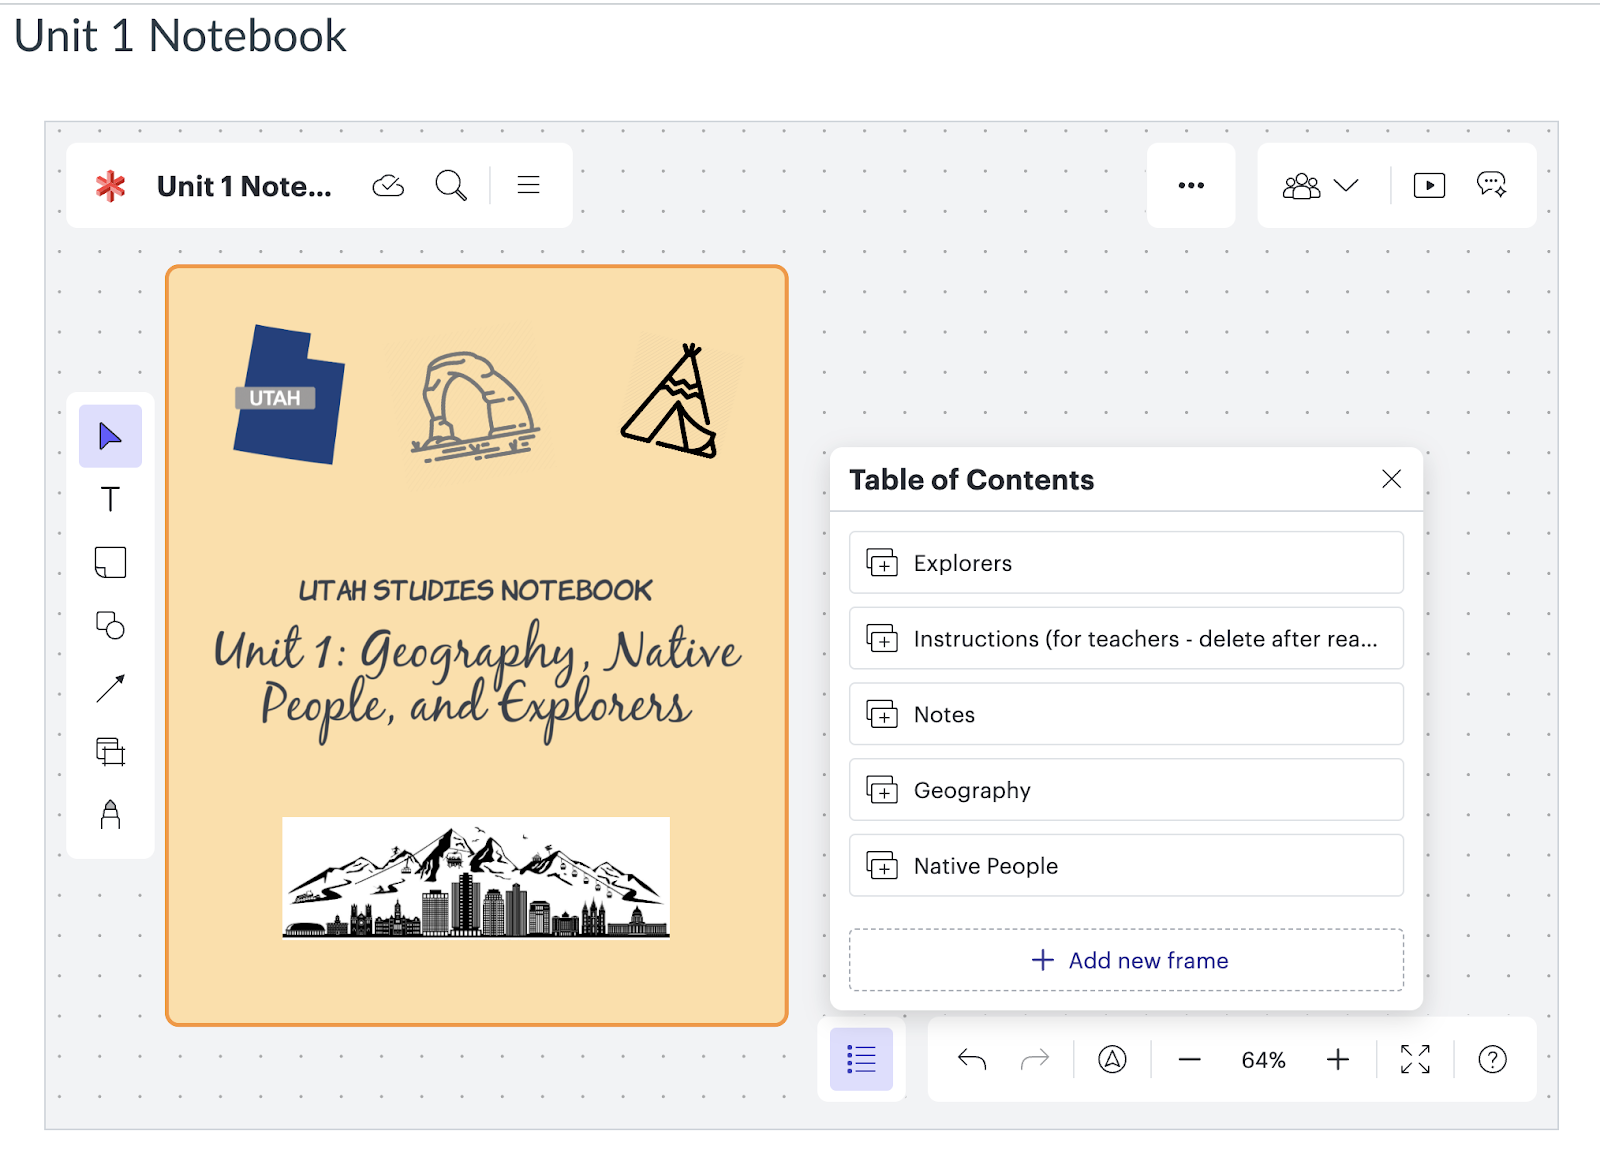Zoom out with the minus button
Image resolution: width=1600 pixels, height=1172 pixels.
(x=1189, y=1060)
